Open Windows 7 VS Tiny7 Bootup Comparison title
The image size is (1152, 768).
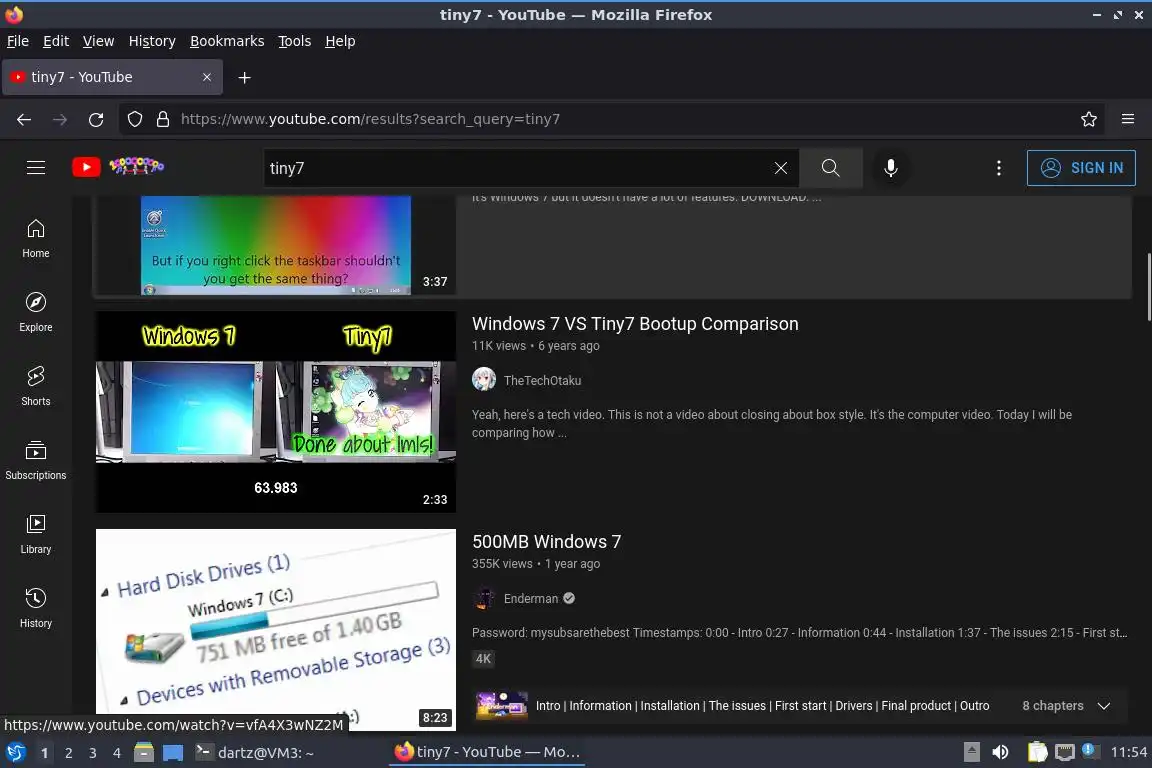635,323
